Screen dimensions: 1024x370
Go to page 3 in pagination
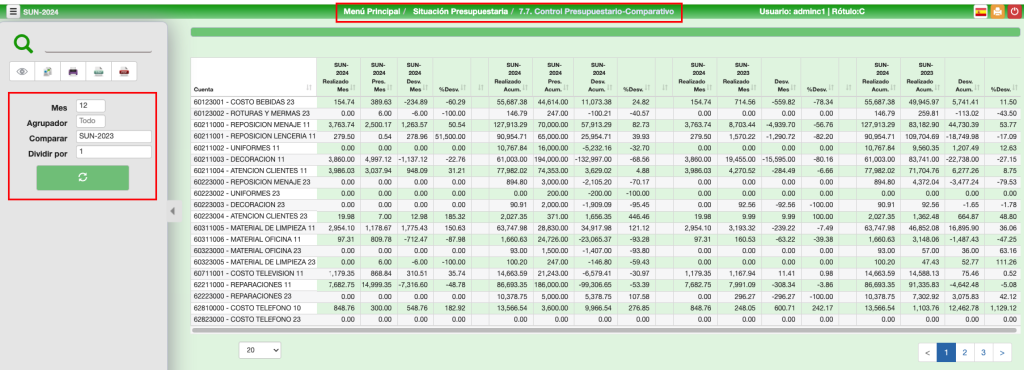(x=983, y=352)
